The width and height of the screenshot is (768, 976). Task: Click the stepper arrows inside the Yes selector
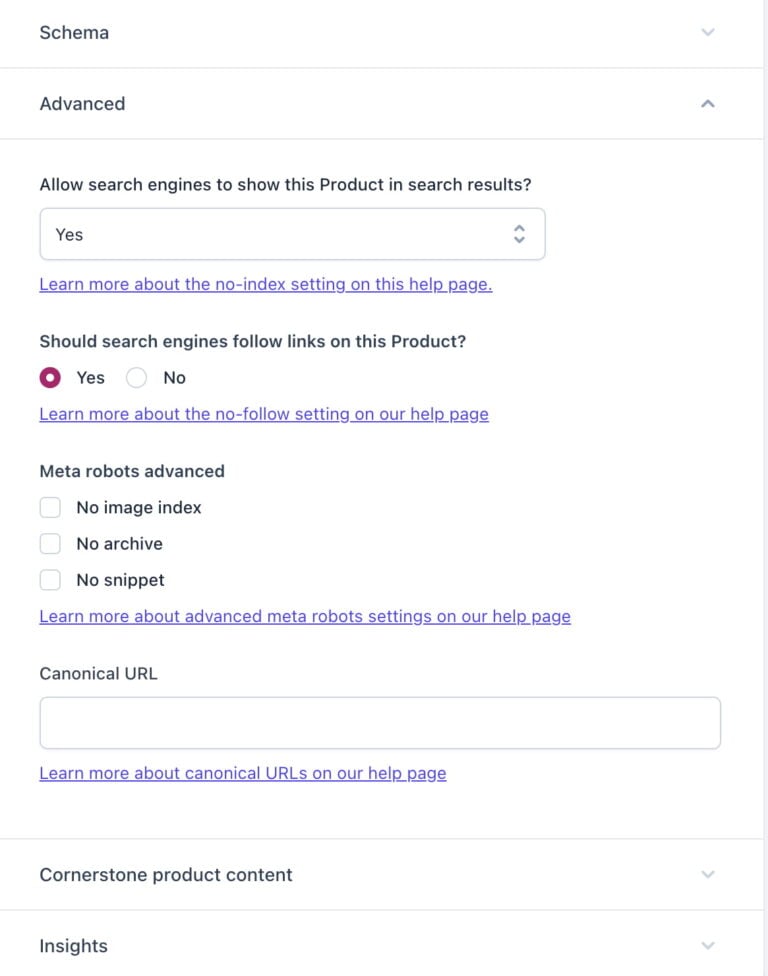click(x=519, y=233)
